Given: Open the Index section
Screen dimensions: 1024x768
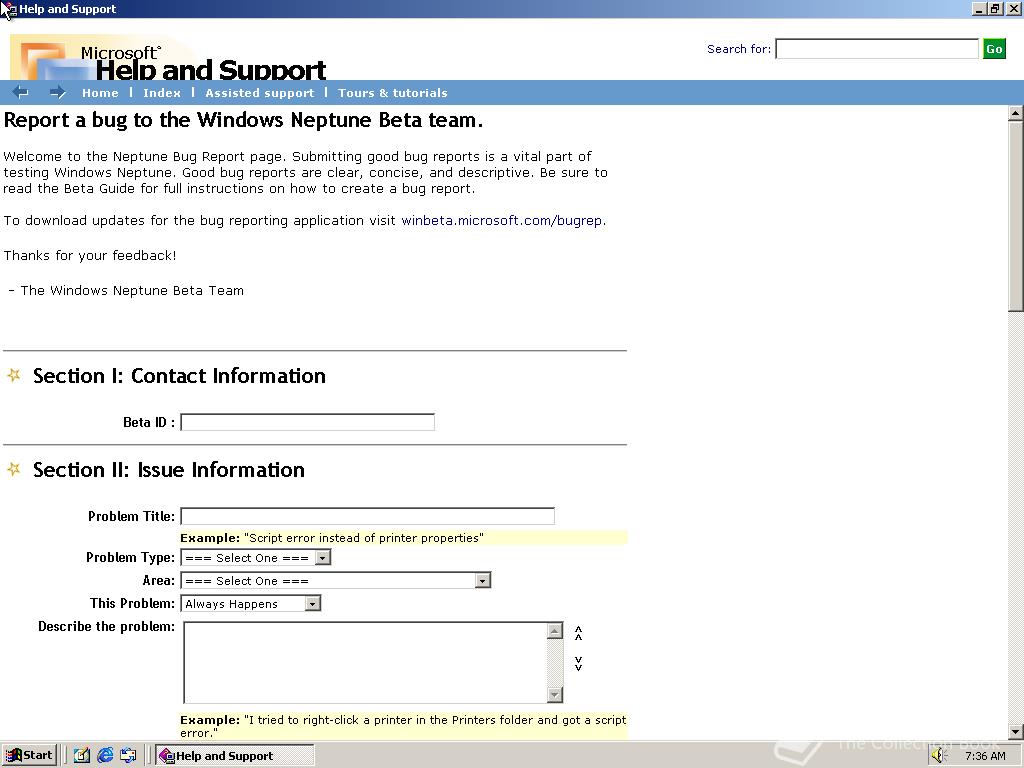Looking at the screenshot, I should (162, 93).
